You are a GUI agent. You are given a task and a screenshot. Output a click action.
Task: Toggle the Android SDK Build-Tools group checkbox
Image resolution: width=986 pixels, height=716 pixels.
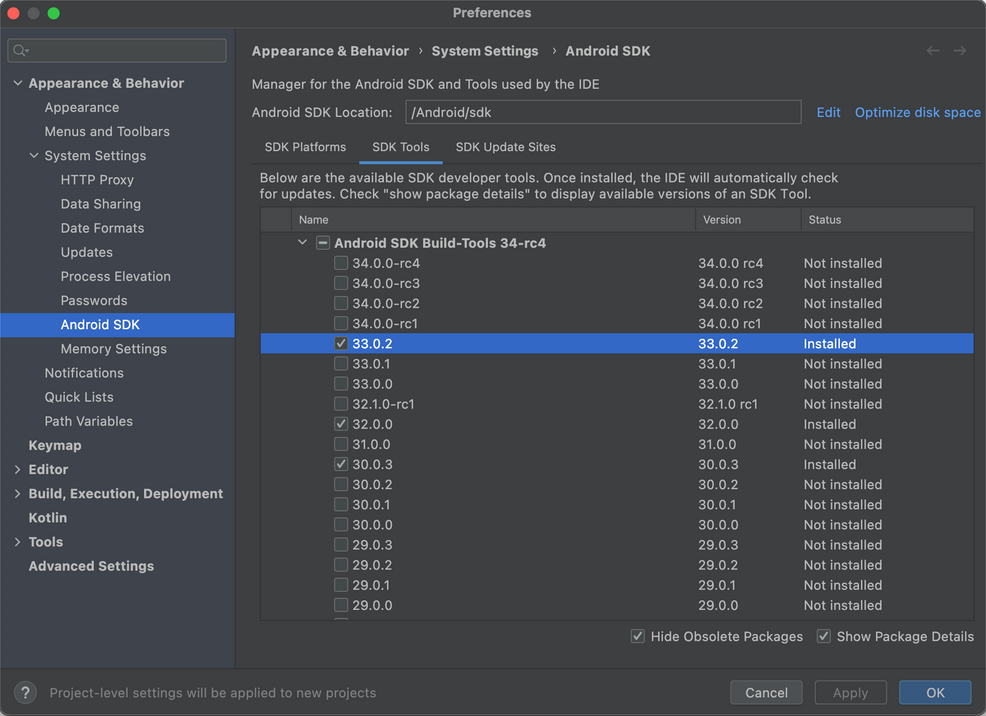[x=323, y=243]
